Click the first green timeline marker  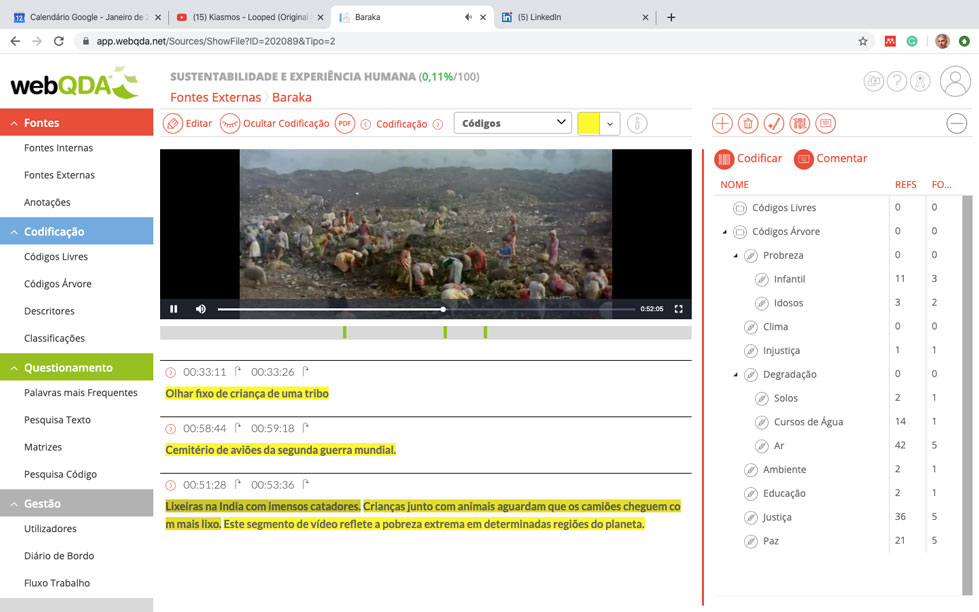tap(345, 332)
